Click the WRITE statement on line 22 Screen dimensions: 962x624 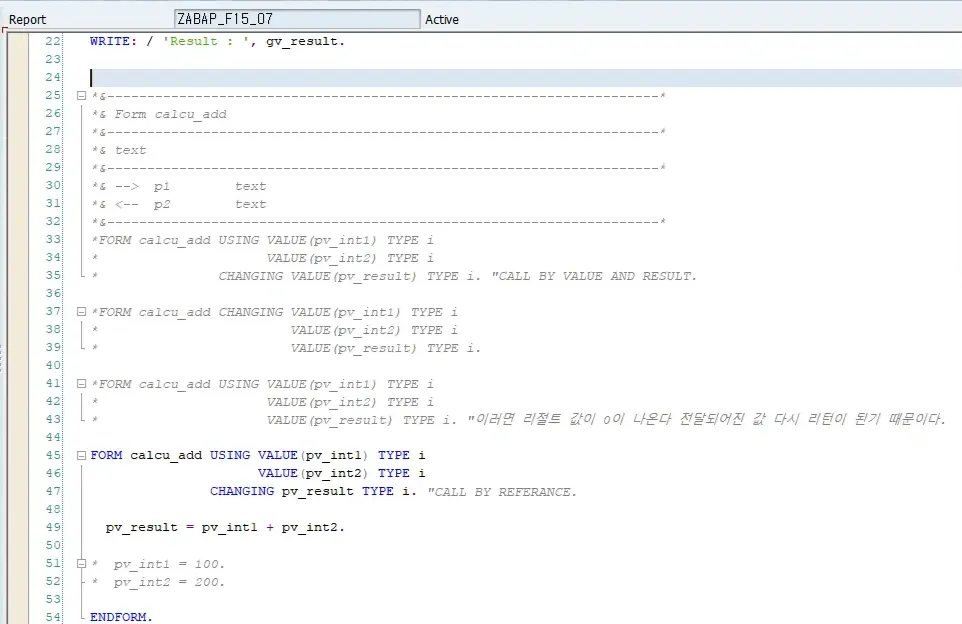click(217, 41)
